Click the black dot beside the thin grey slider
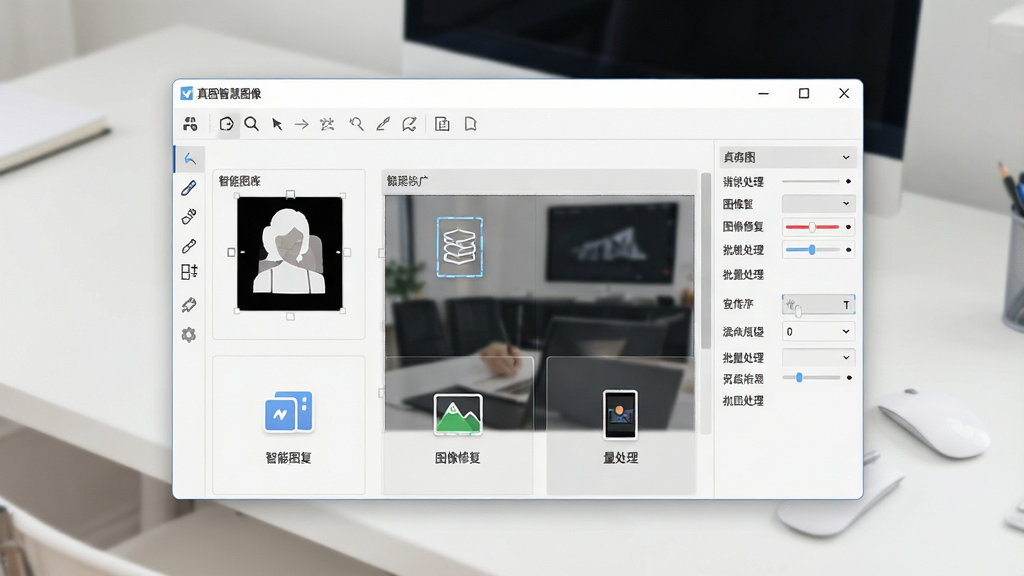The image size is (1024, 576). pyautogui.click(x=848, y=181)
